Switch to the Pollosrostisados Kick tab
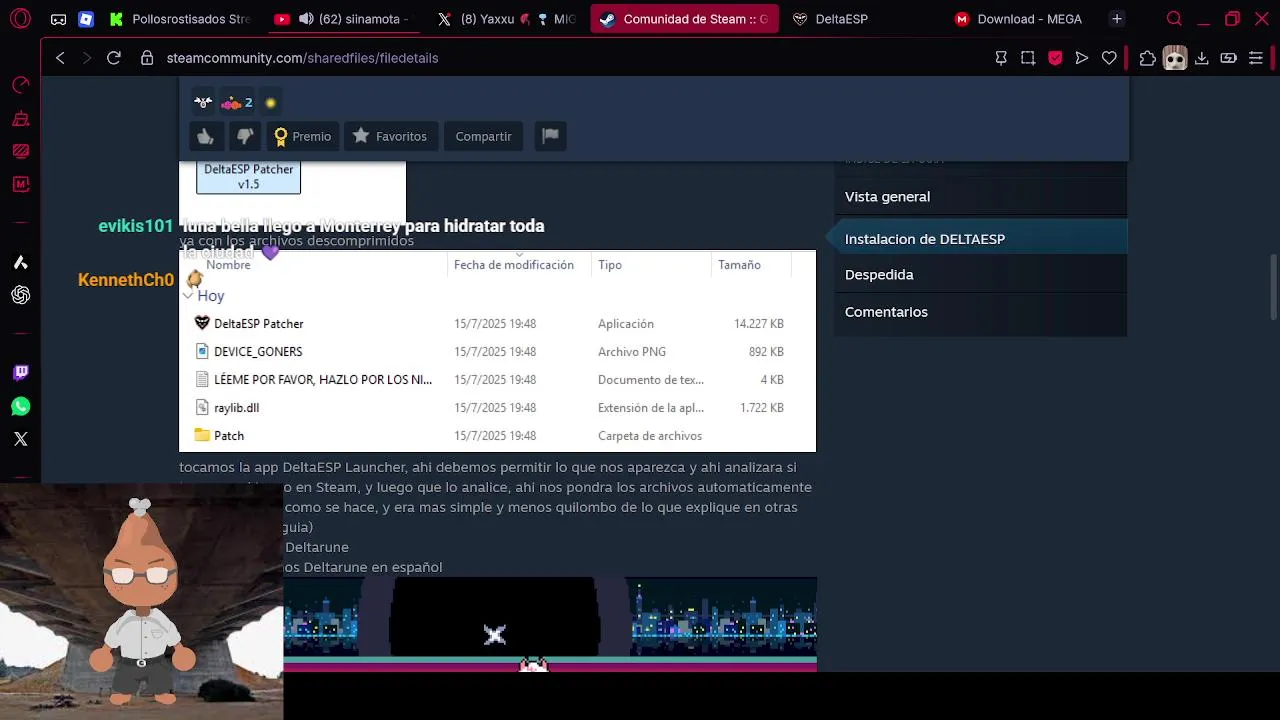1280x720 pixels. coord(180,19)
